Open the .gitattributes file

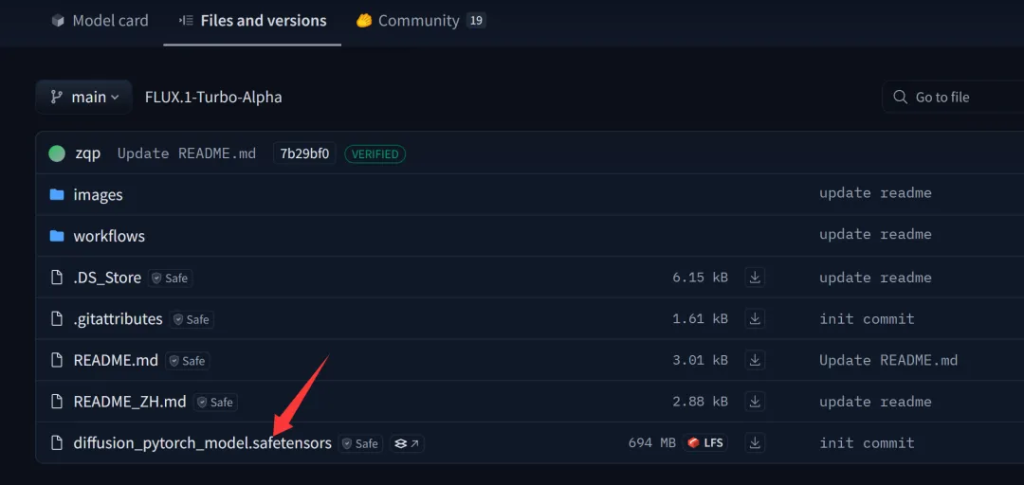[118, 319]
